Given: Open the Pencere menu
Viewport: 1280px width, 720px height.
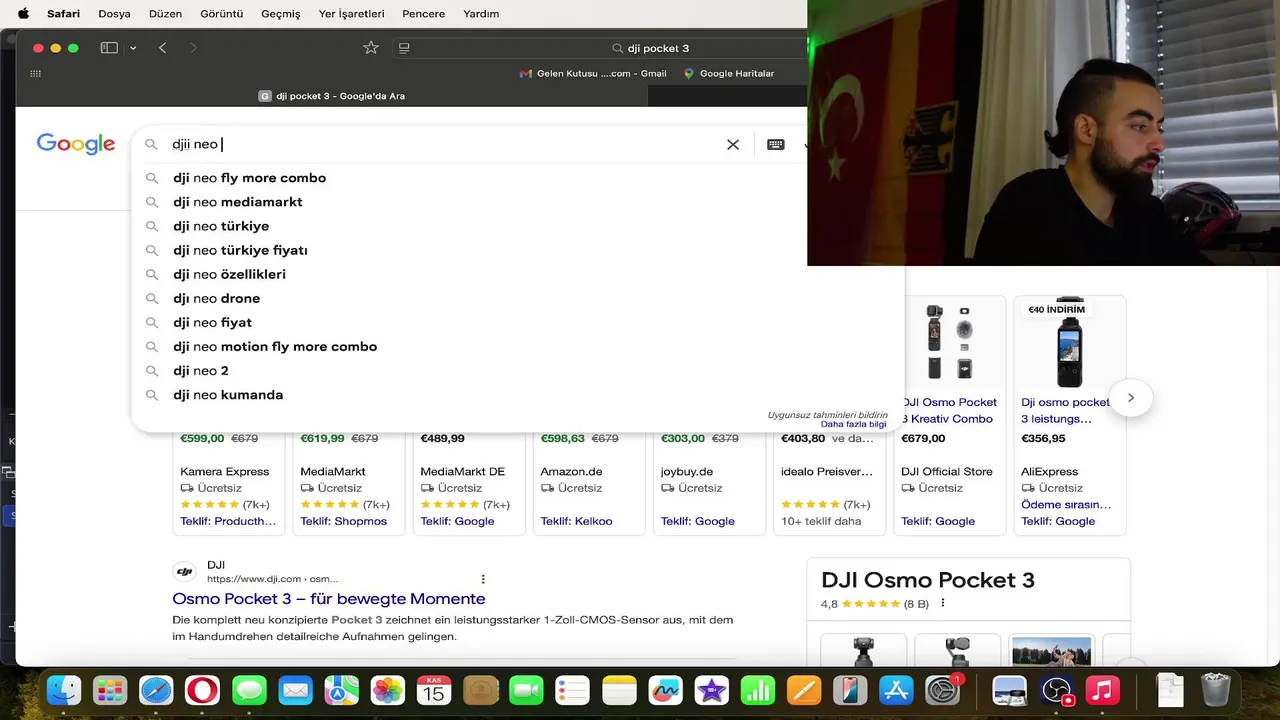Looking at the screenshot, I should [x=424, y=14].
